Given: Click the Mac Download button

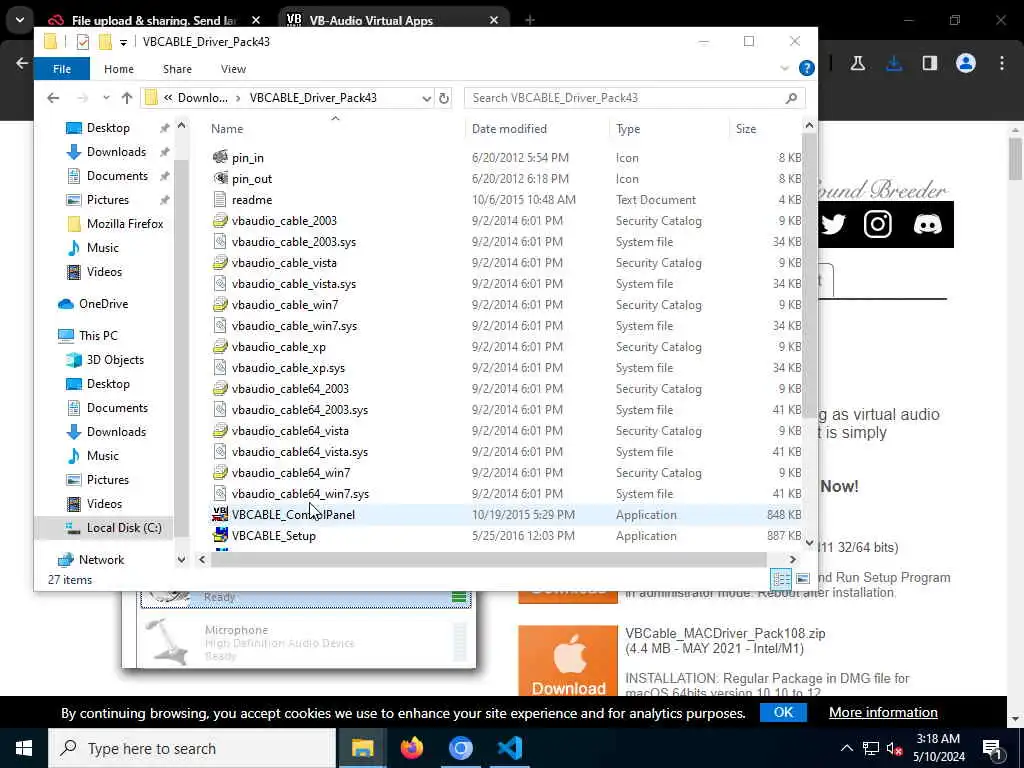Looking at the screenshot, I should pos(568,661).
